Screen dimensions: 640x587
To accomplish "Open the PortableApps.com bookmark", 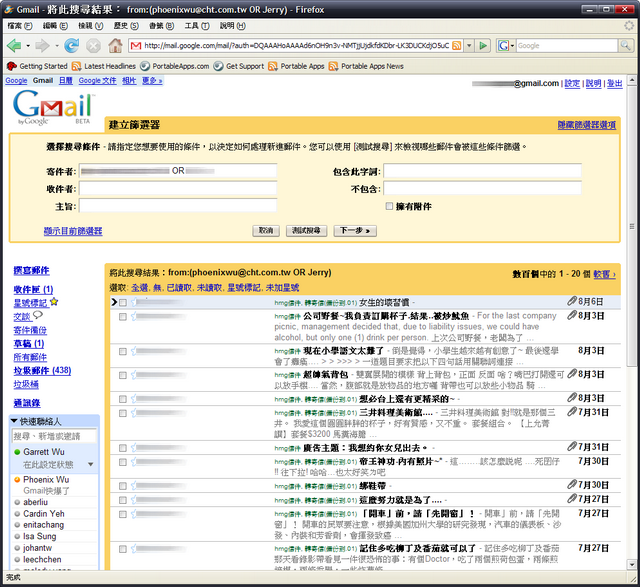I will [x=175, y=66].
